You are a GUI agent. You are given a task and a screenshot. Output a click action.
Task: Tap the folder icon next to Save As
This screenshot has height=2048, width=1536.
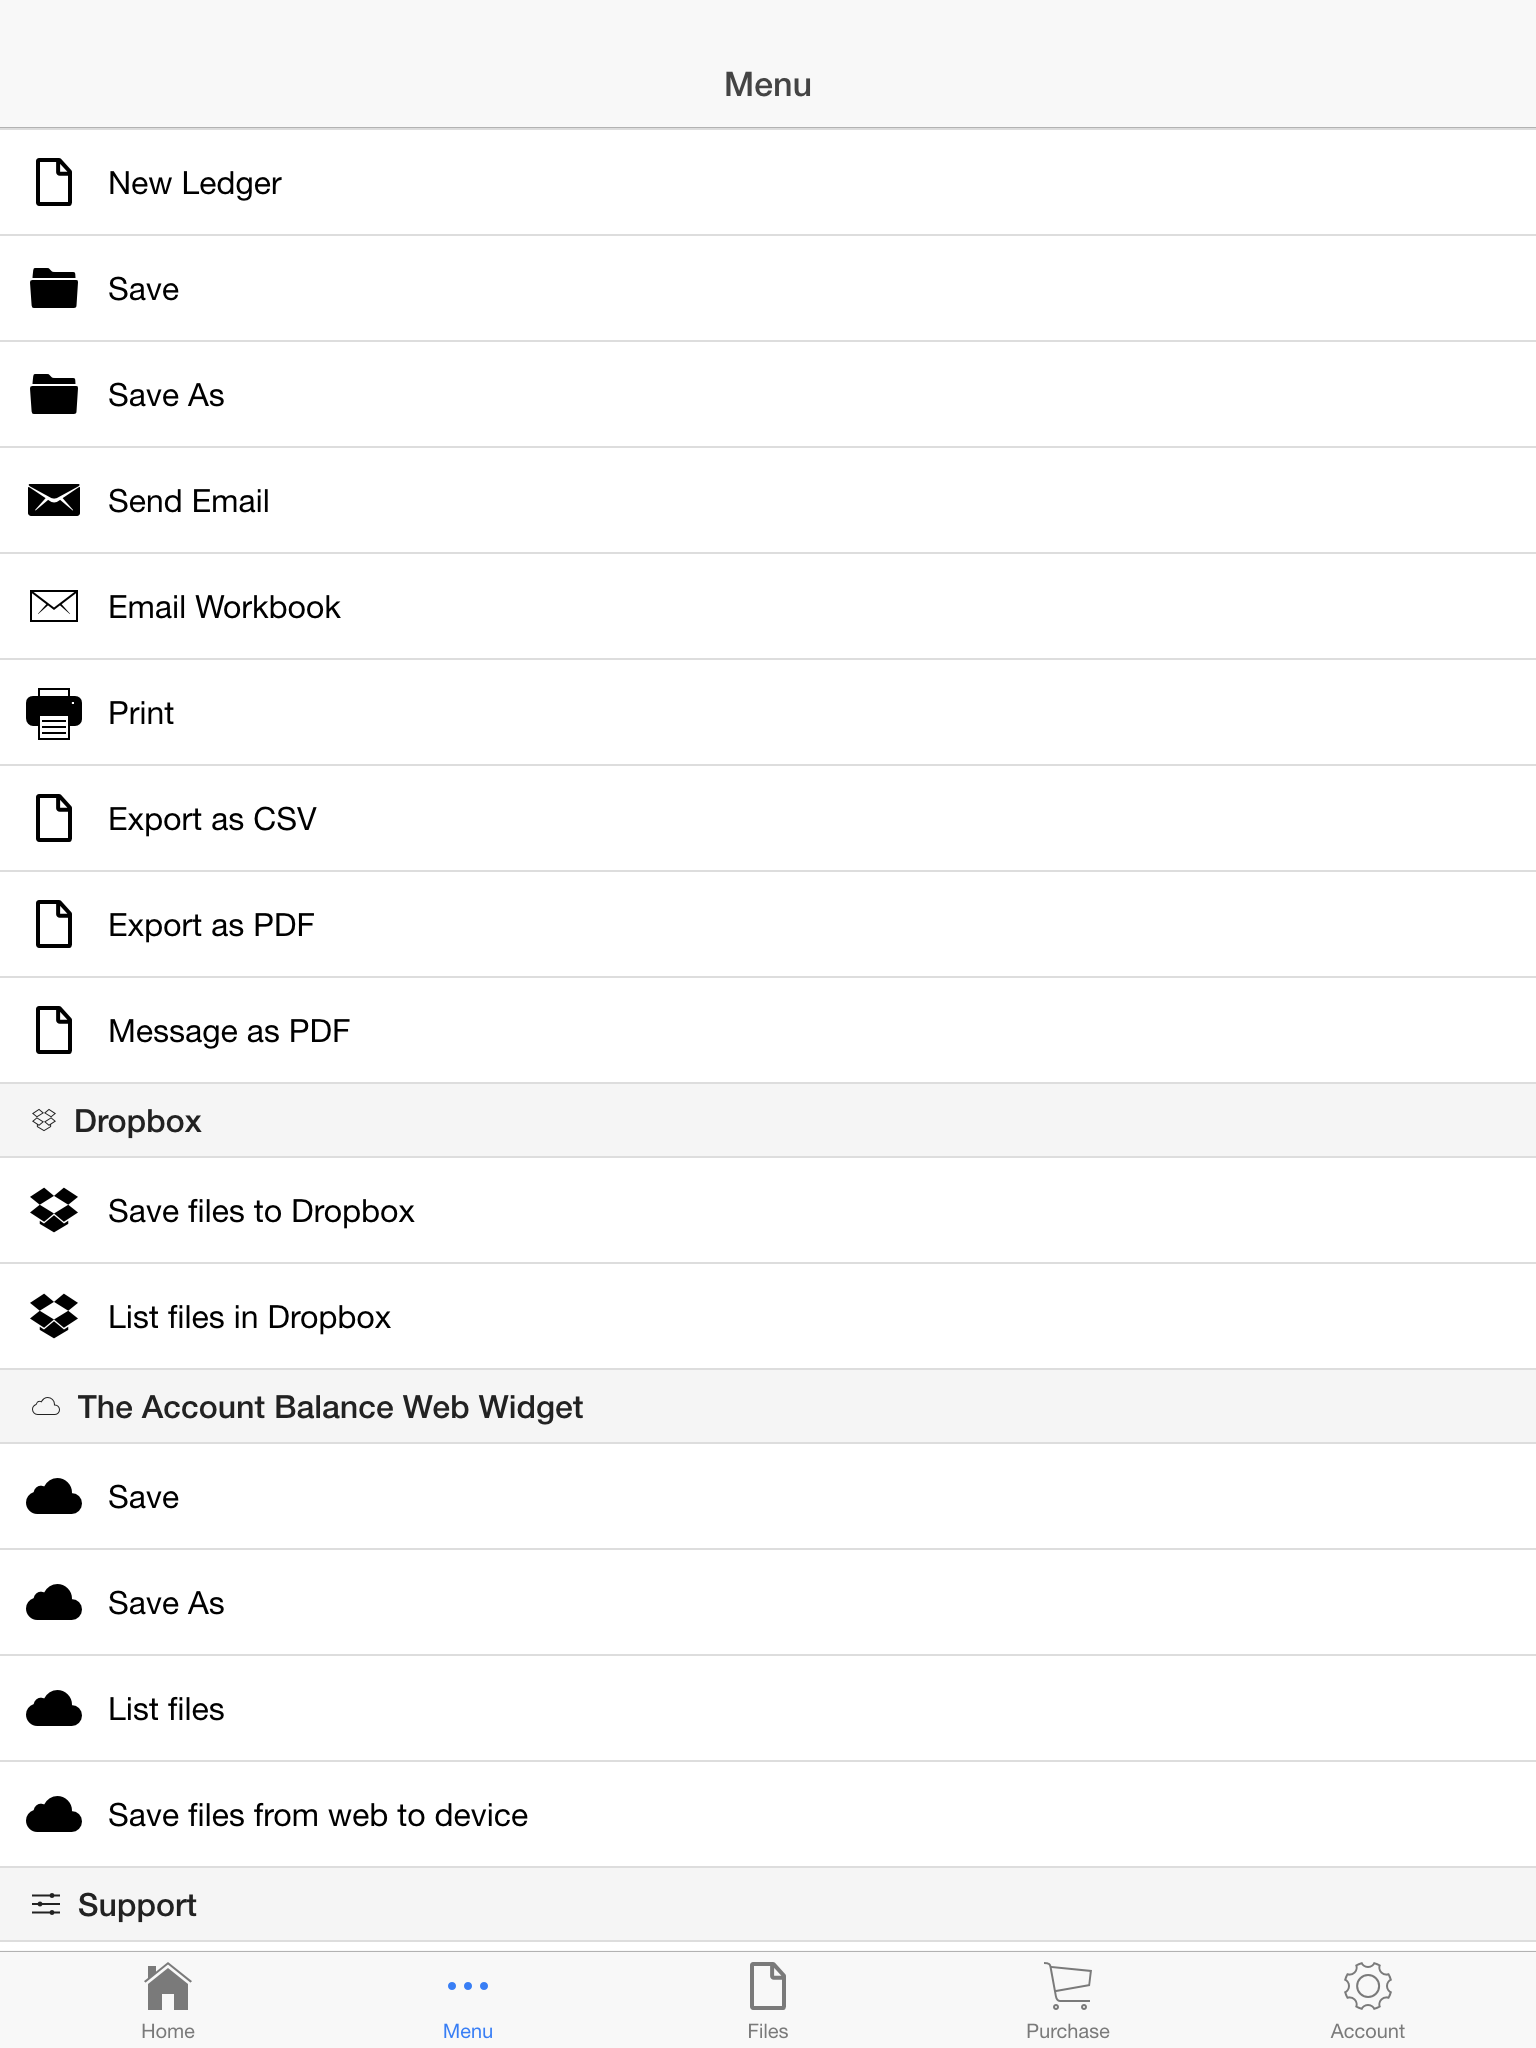click(x=54, y=394)
